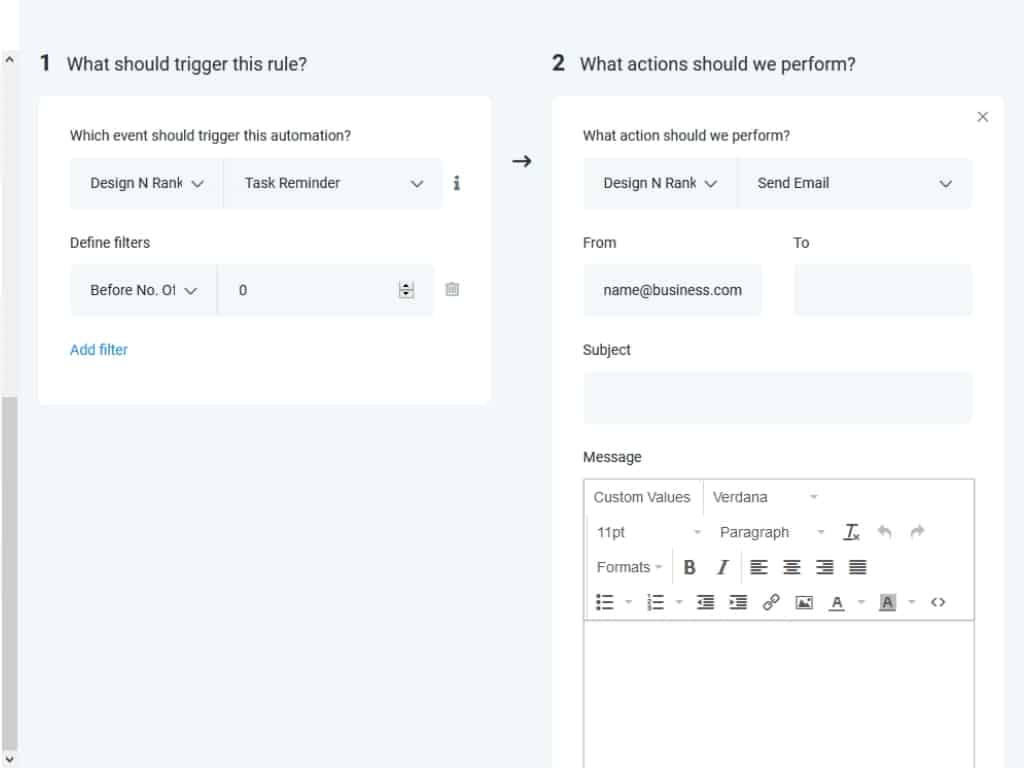Click the insert image icon
The image size is (1024, 768).
coord(804,602)
